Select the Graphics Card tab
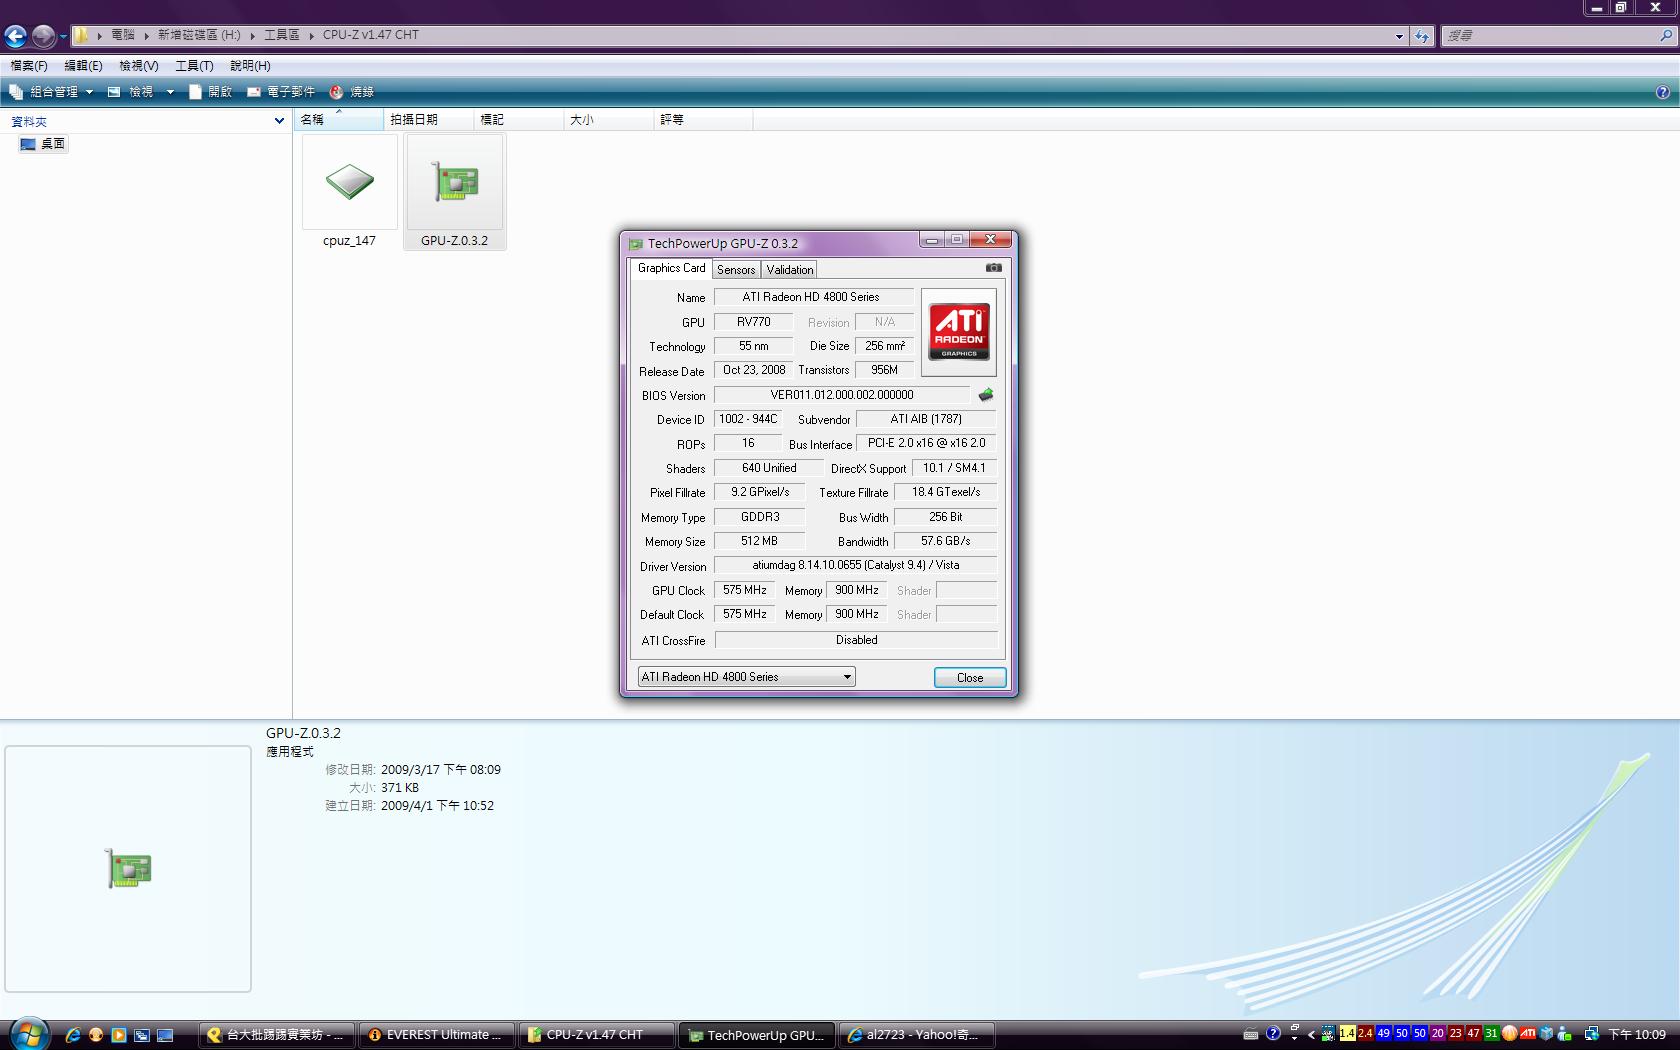Screen dimensions: 1680x1050 [671, 268]
